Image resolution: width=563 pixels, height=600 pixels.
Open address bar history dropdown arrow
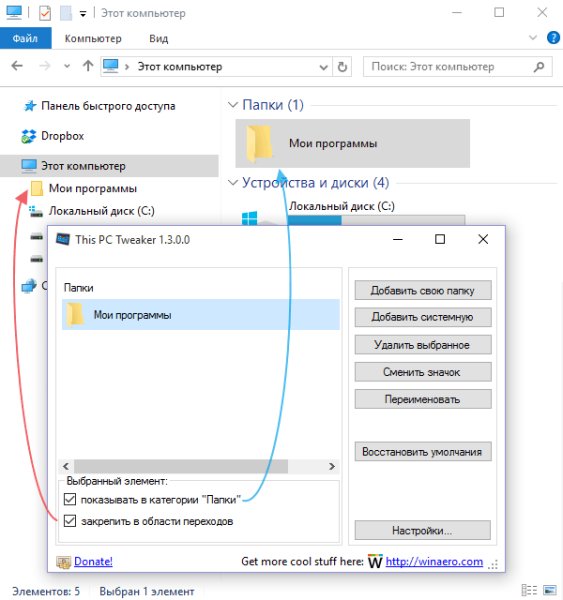[323, 67]
